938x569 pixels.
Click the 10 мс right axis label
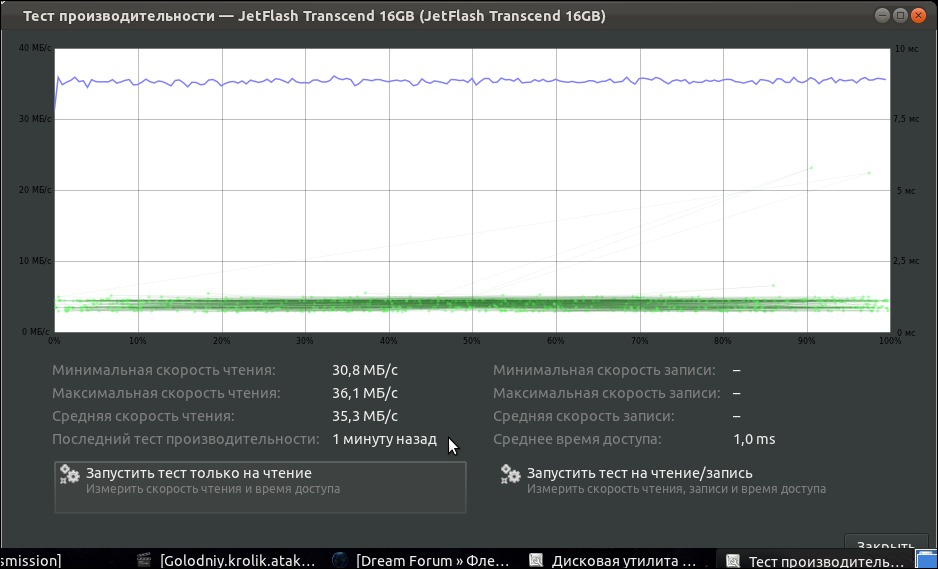tap(906, 48)
